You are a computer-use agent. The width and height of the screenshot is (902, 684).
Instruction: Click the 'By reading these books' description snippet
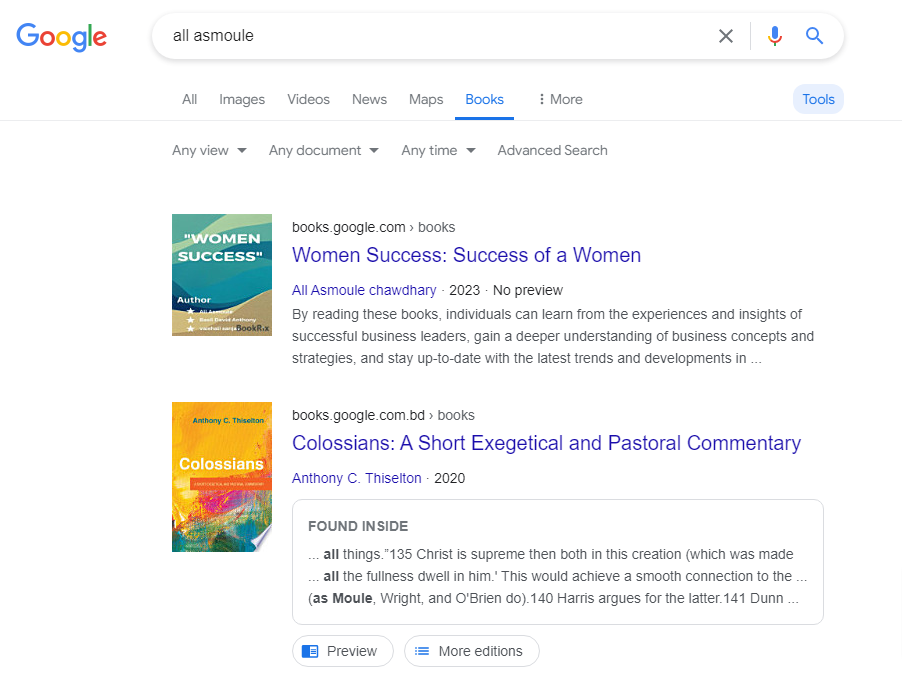click(x=553, y=336)
